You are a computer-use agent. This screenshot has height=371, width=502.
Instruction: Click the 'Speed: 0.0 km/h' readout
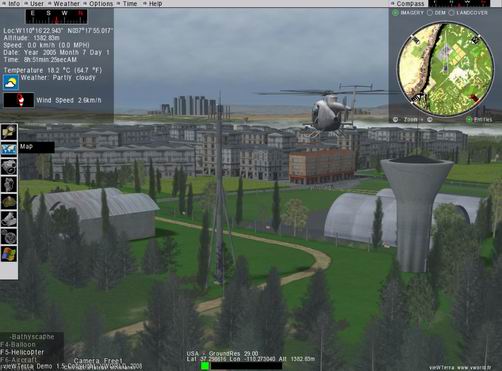[47, 45]
